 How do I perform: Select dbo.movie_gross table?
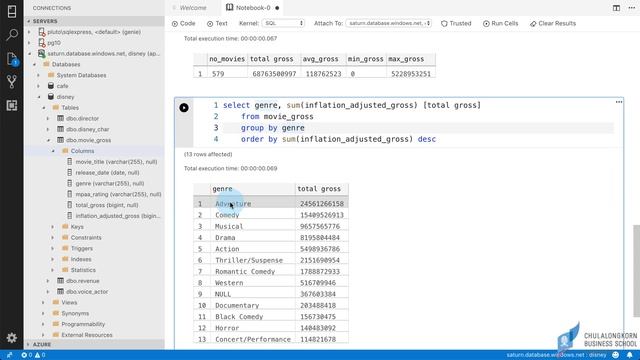coord(88,140)
